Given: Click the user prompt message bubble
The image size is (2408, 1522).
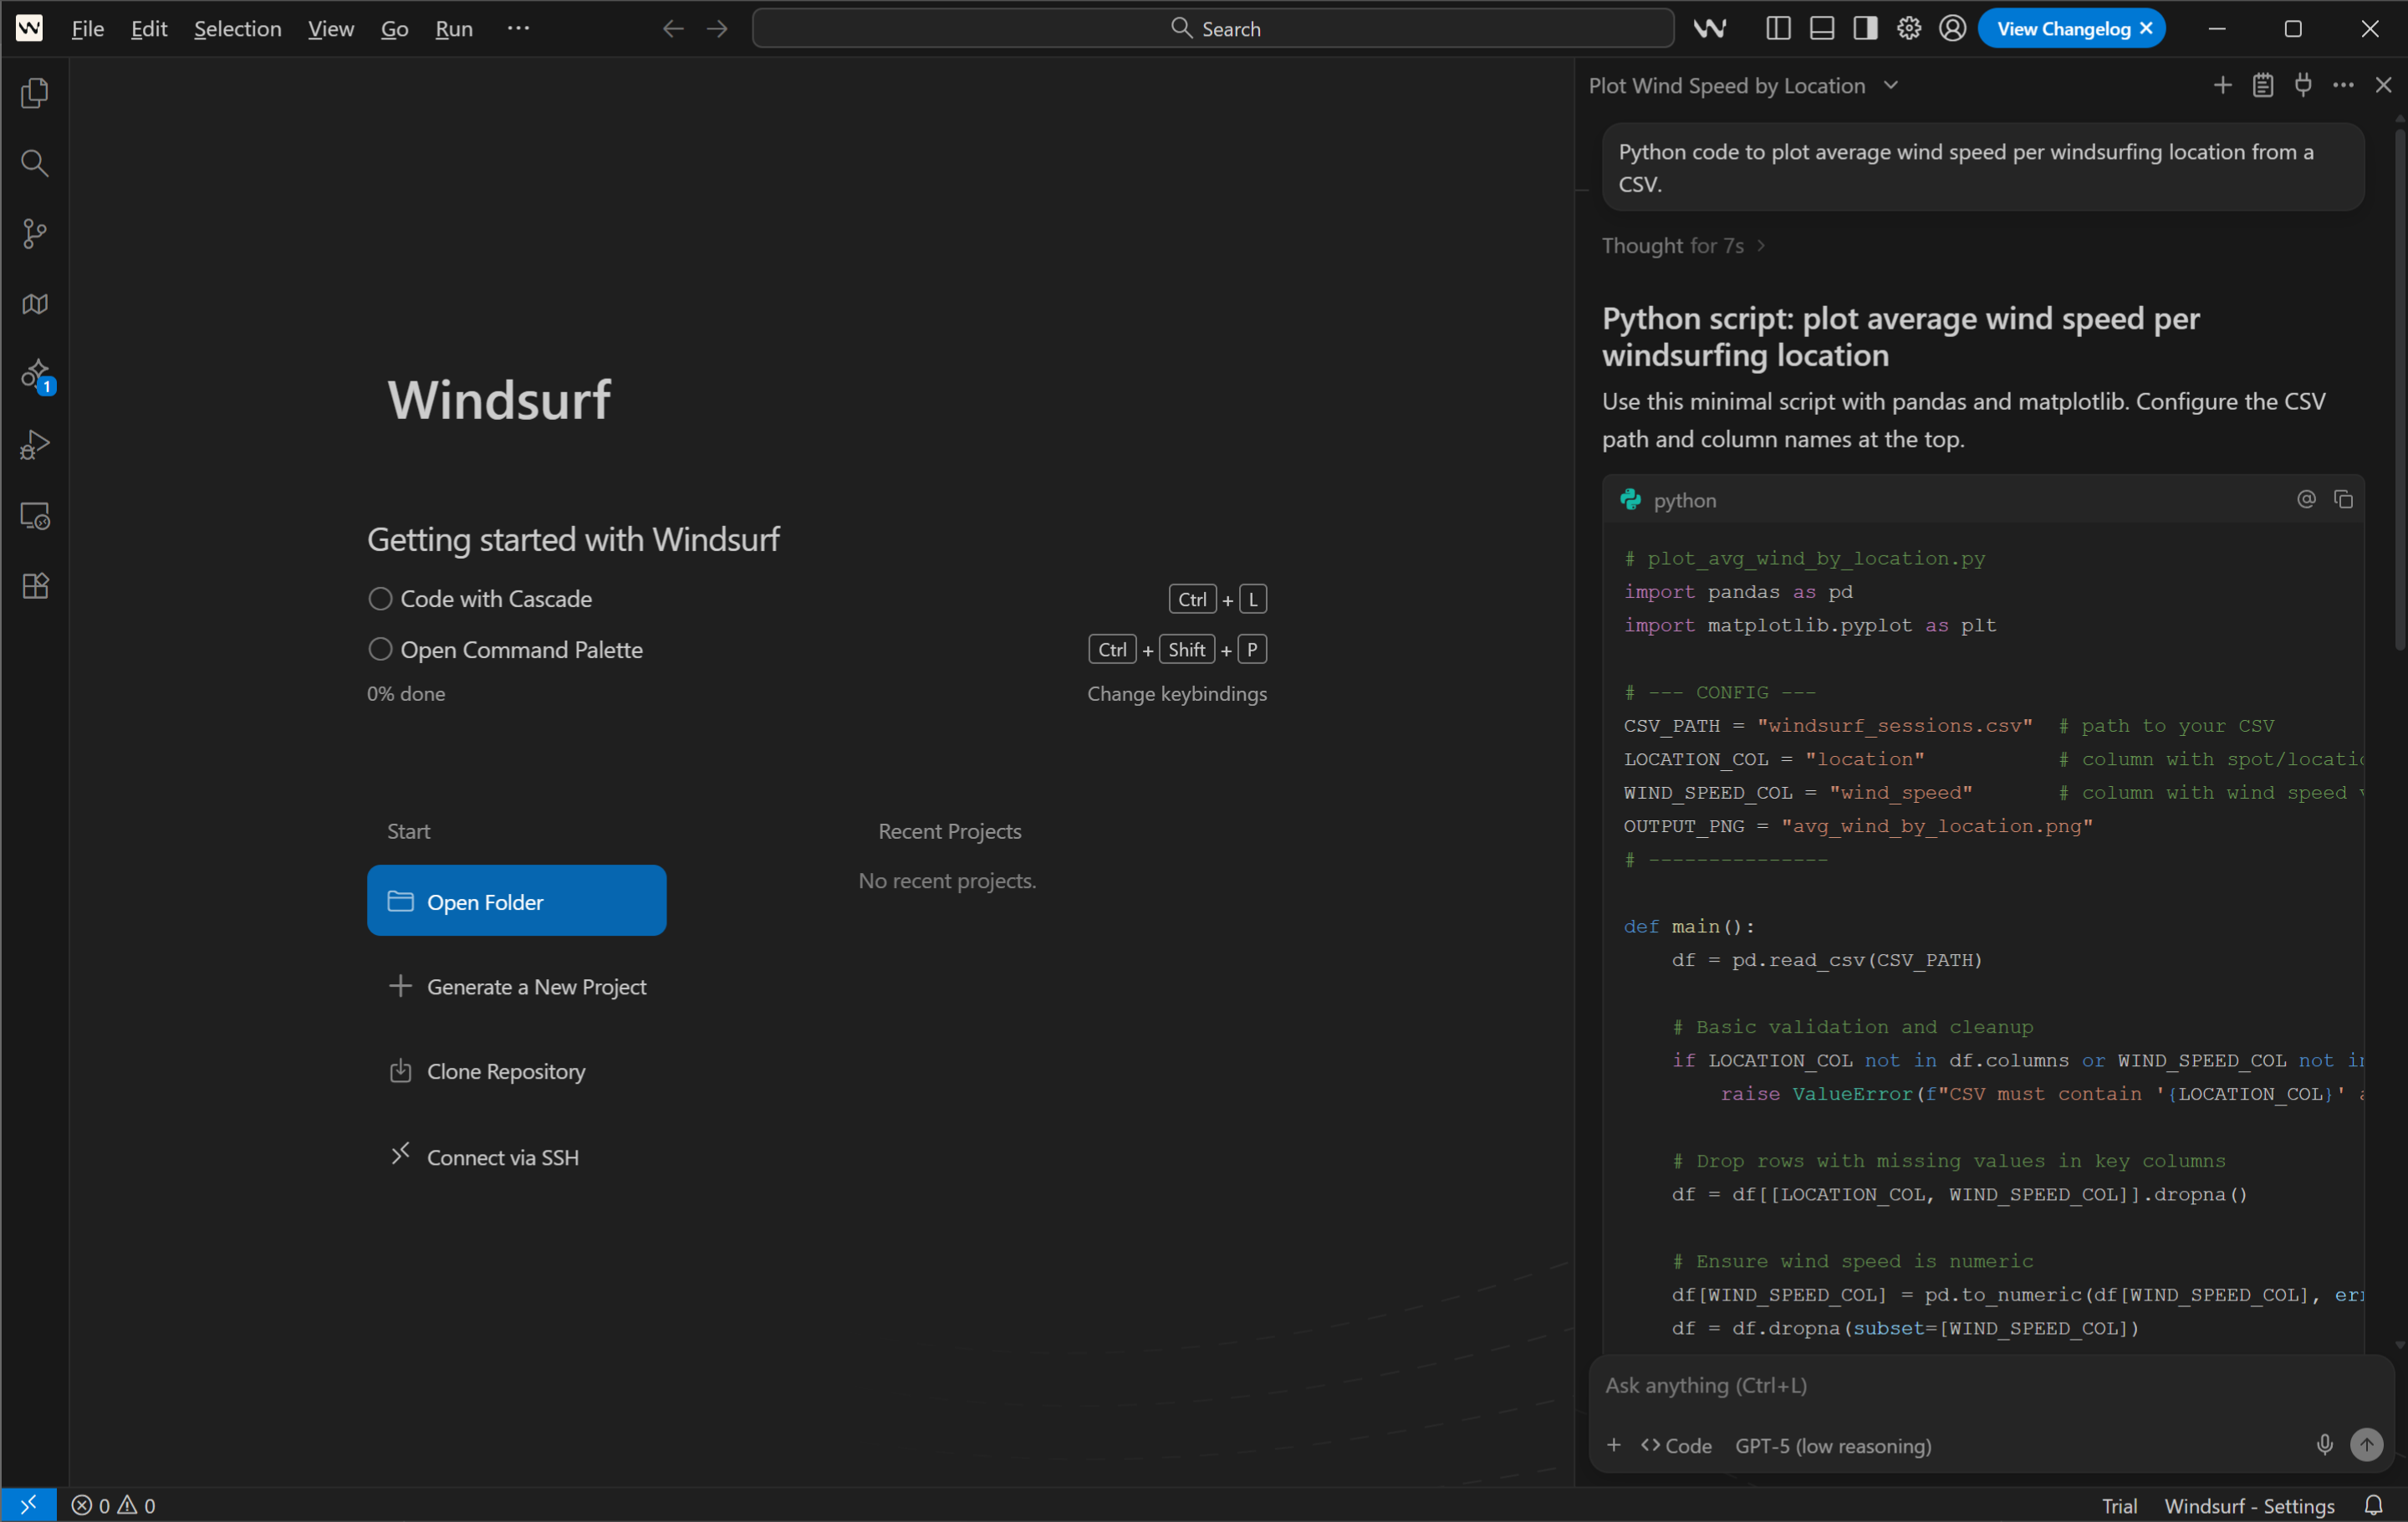Looking at the screenshot, I should coord(1983,167).
